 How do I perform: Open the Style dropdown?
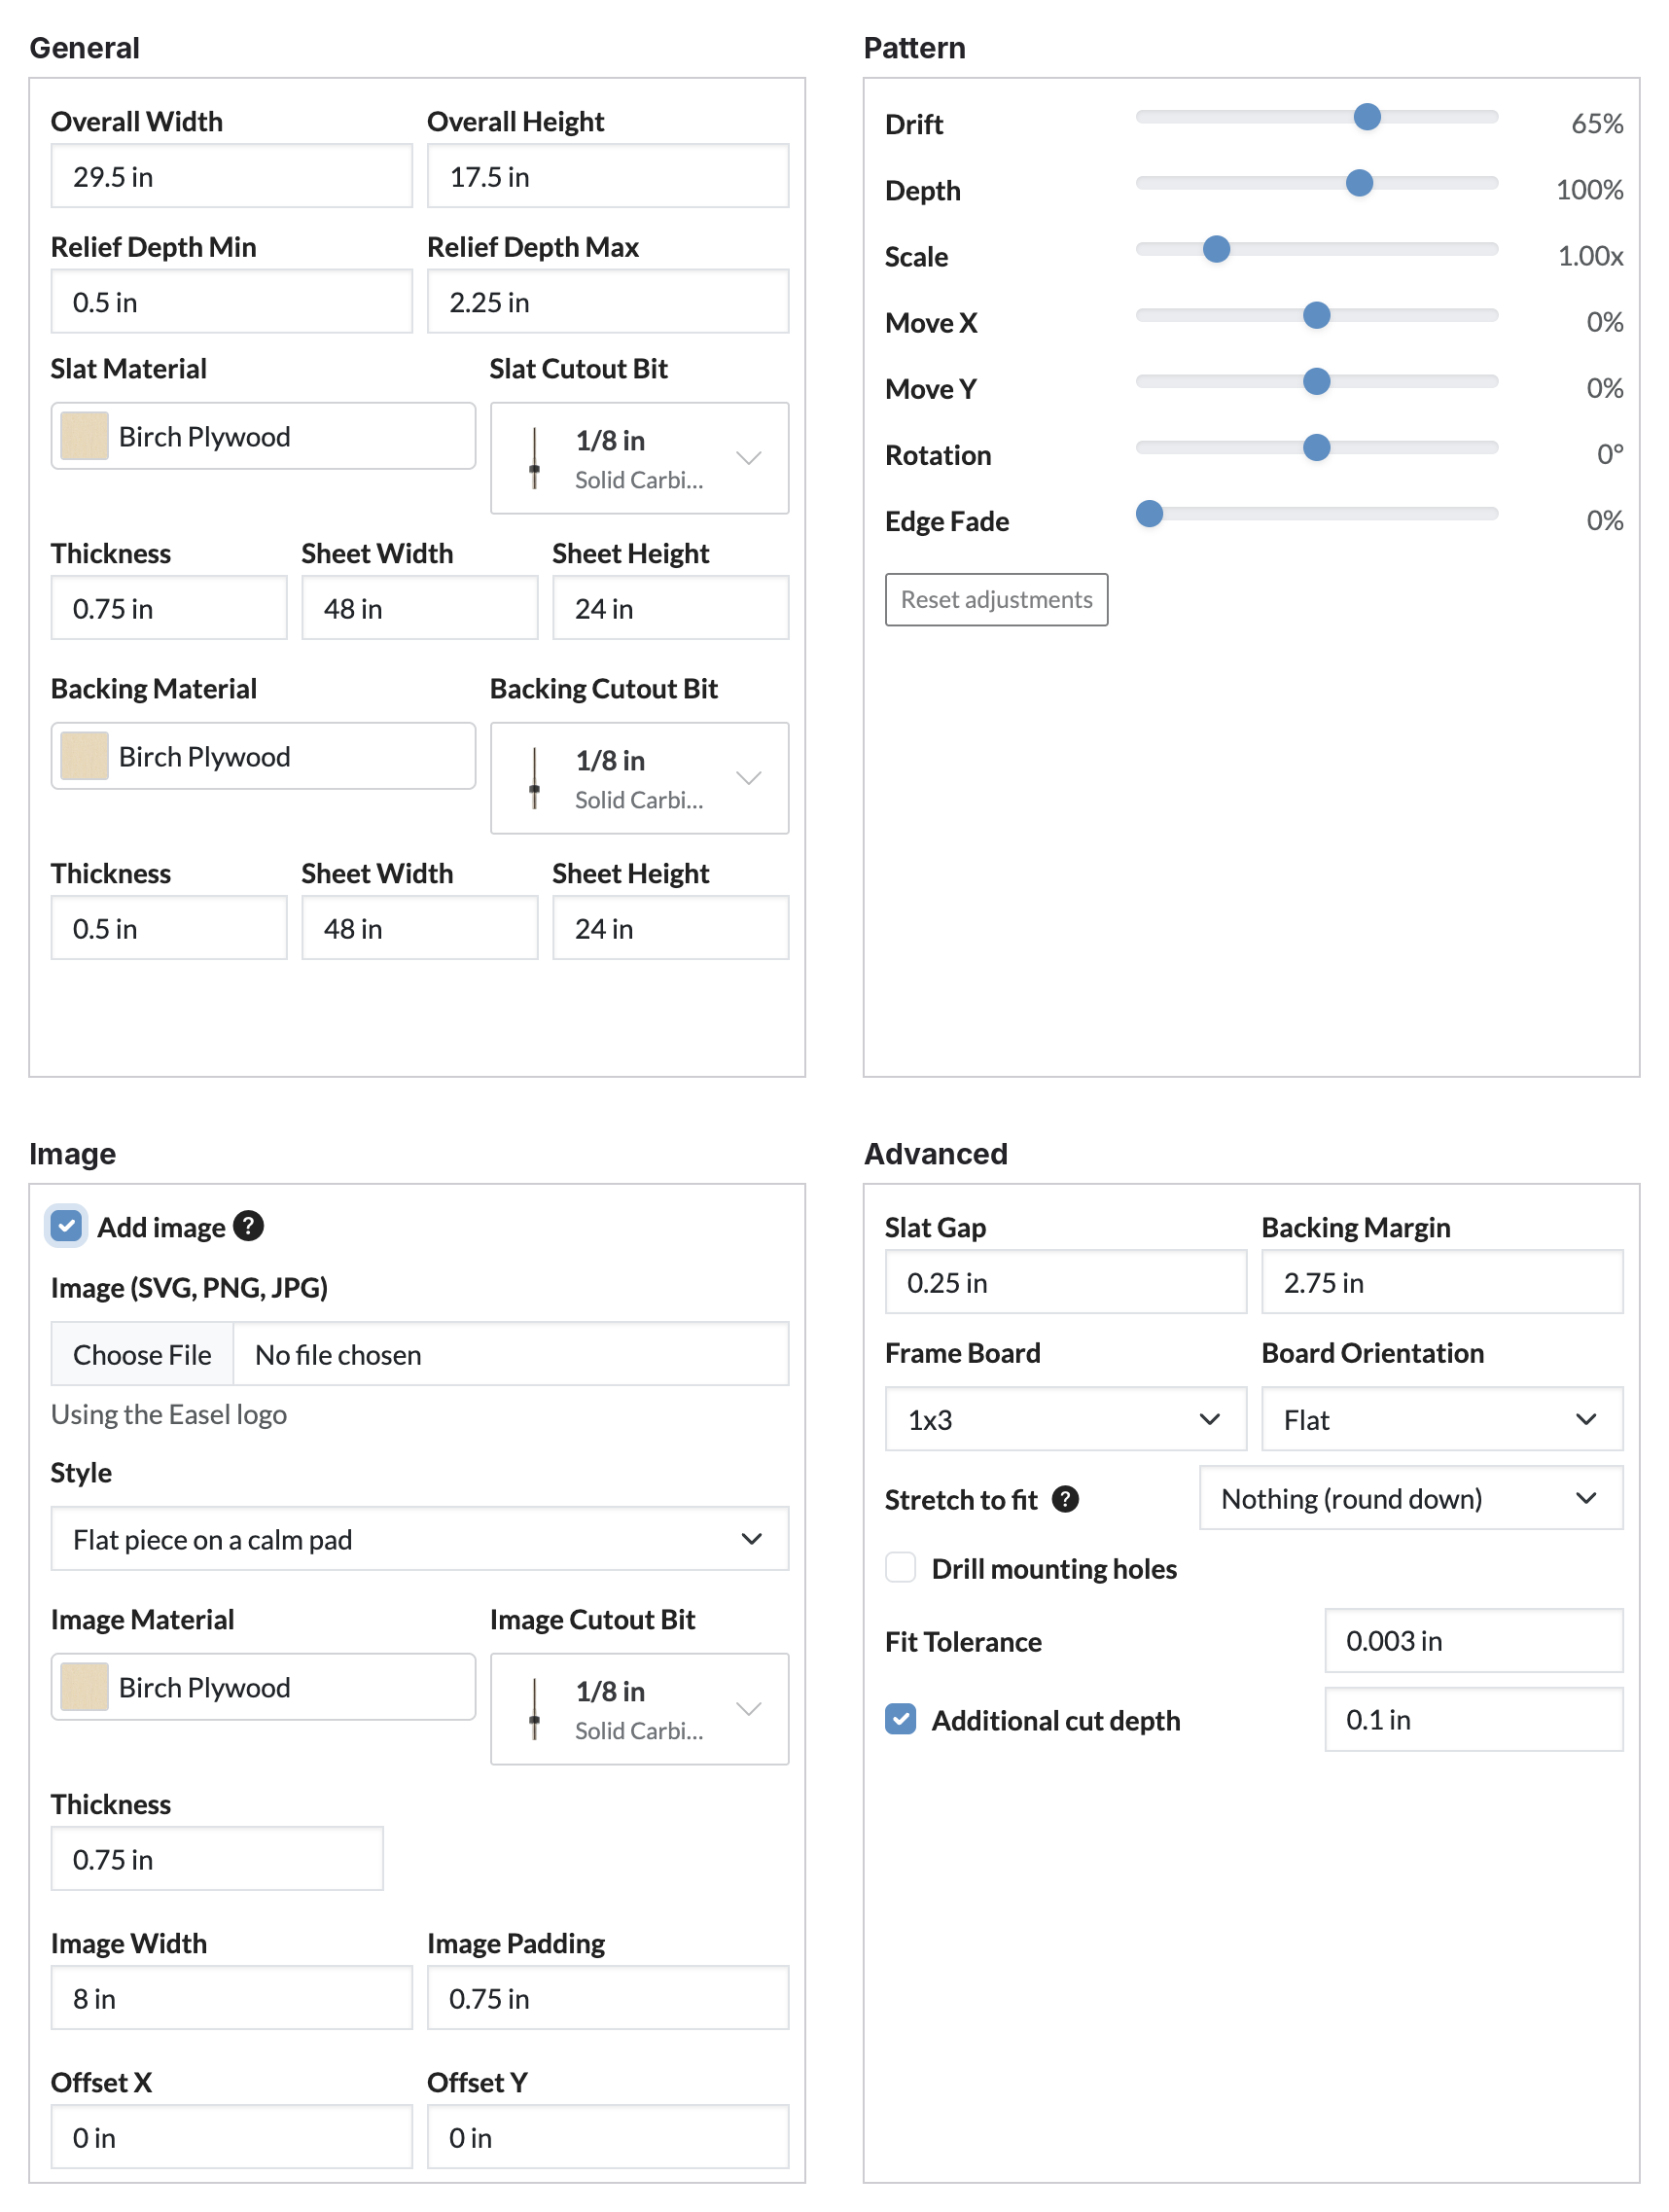click(420, 1539)
